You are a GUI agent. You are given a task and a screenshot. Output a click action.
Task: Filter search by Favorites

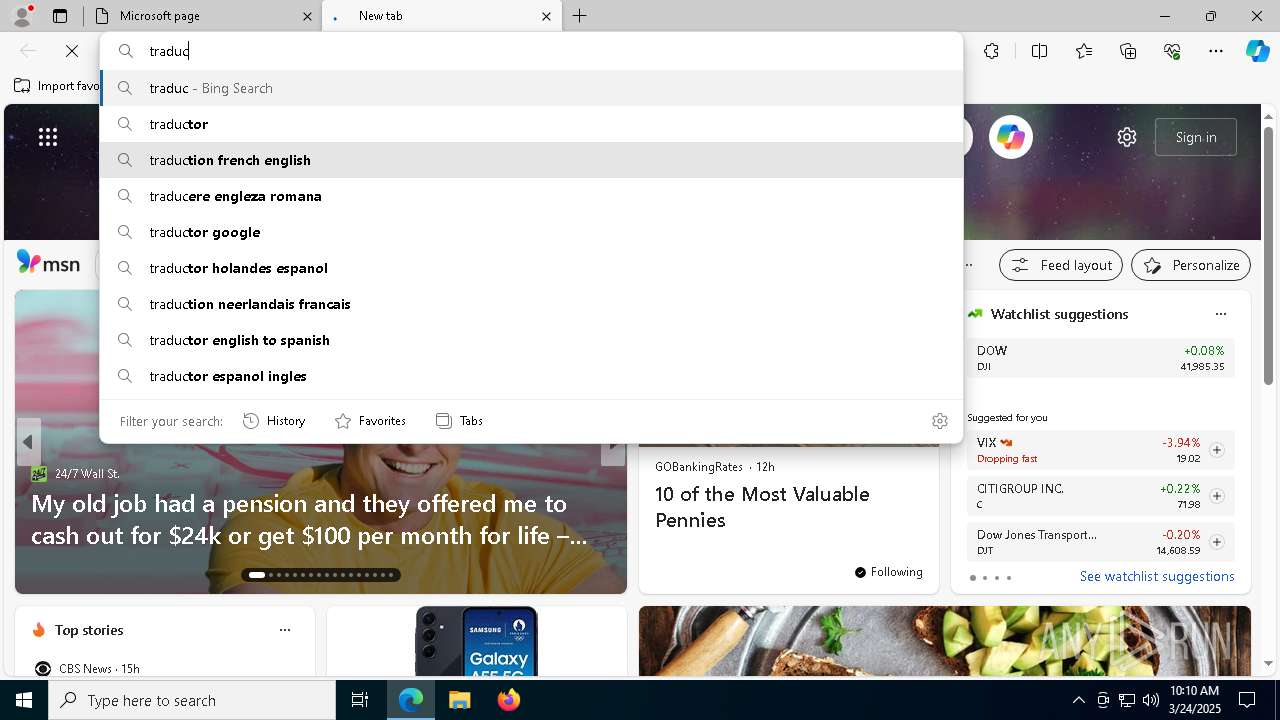point(370,421)
